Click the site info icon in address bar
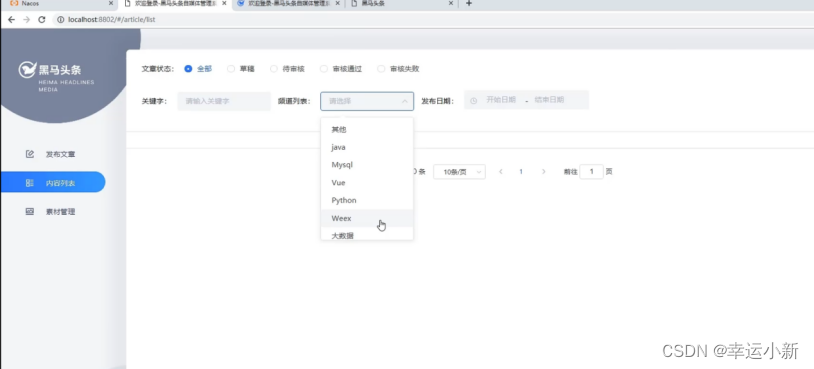Image resolution: width=814 pixels, height=369 pixels. (x=60, y=20)
